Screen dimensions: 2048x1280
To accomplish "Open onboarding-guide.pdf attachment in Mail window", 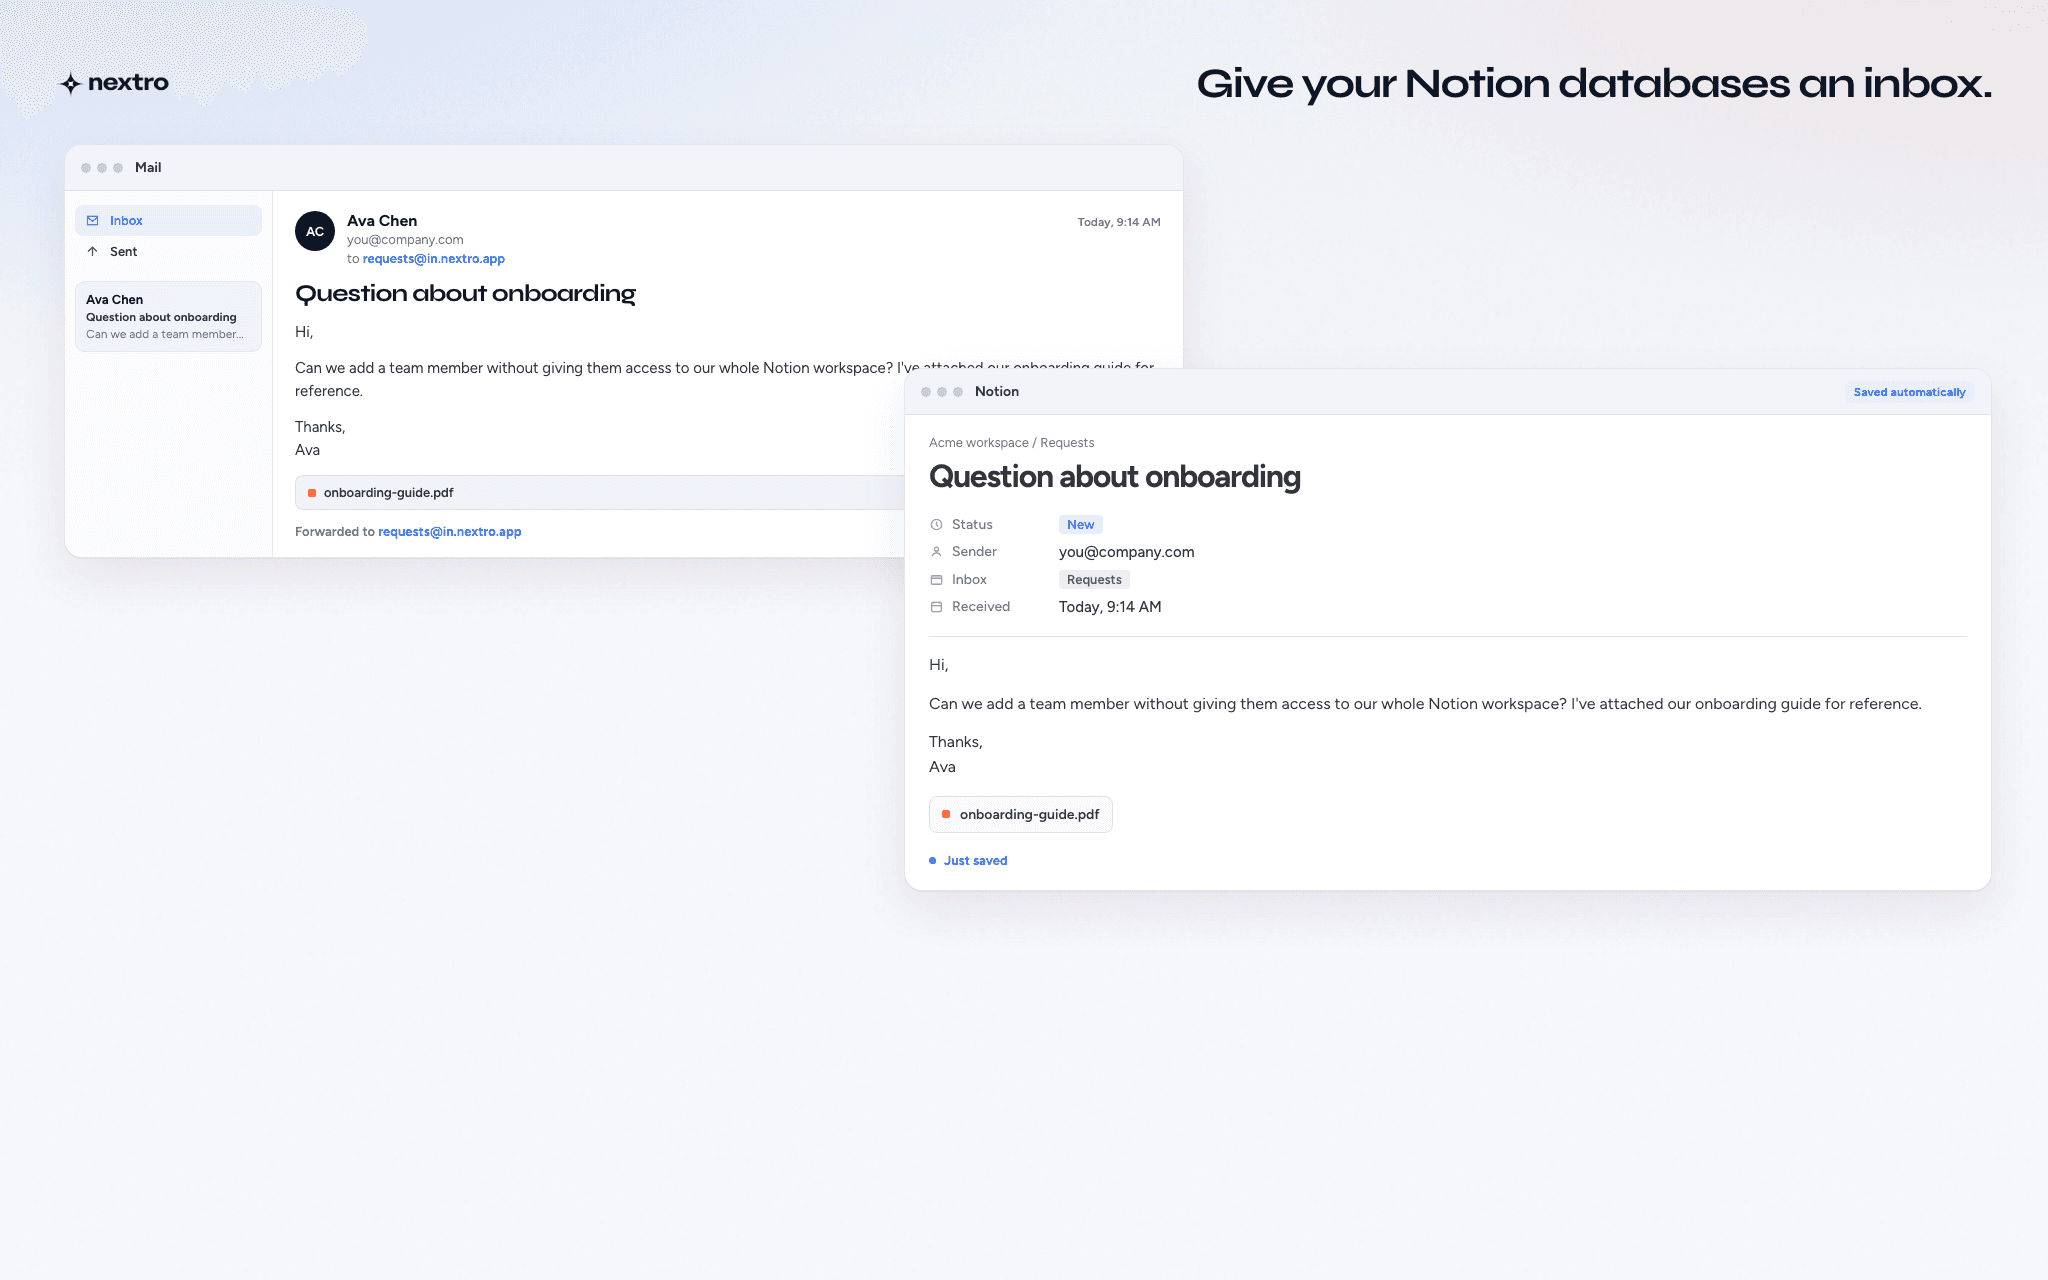I will coord(600,493).
